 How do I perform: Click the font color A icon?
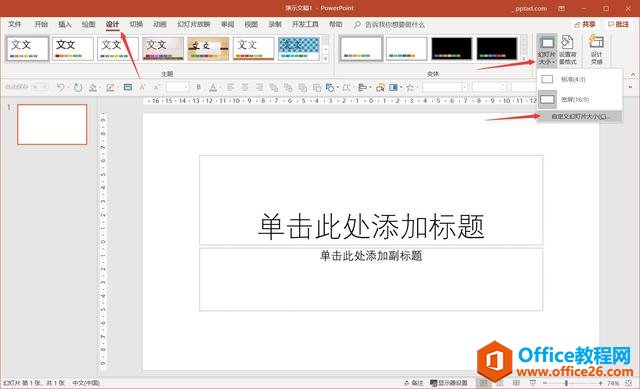click(x=213, y=87)
